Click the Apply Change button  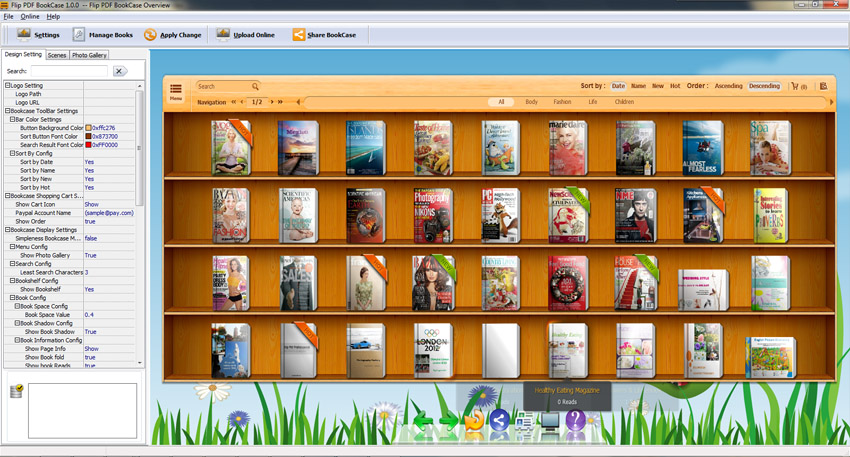click(x=172, y=35)
